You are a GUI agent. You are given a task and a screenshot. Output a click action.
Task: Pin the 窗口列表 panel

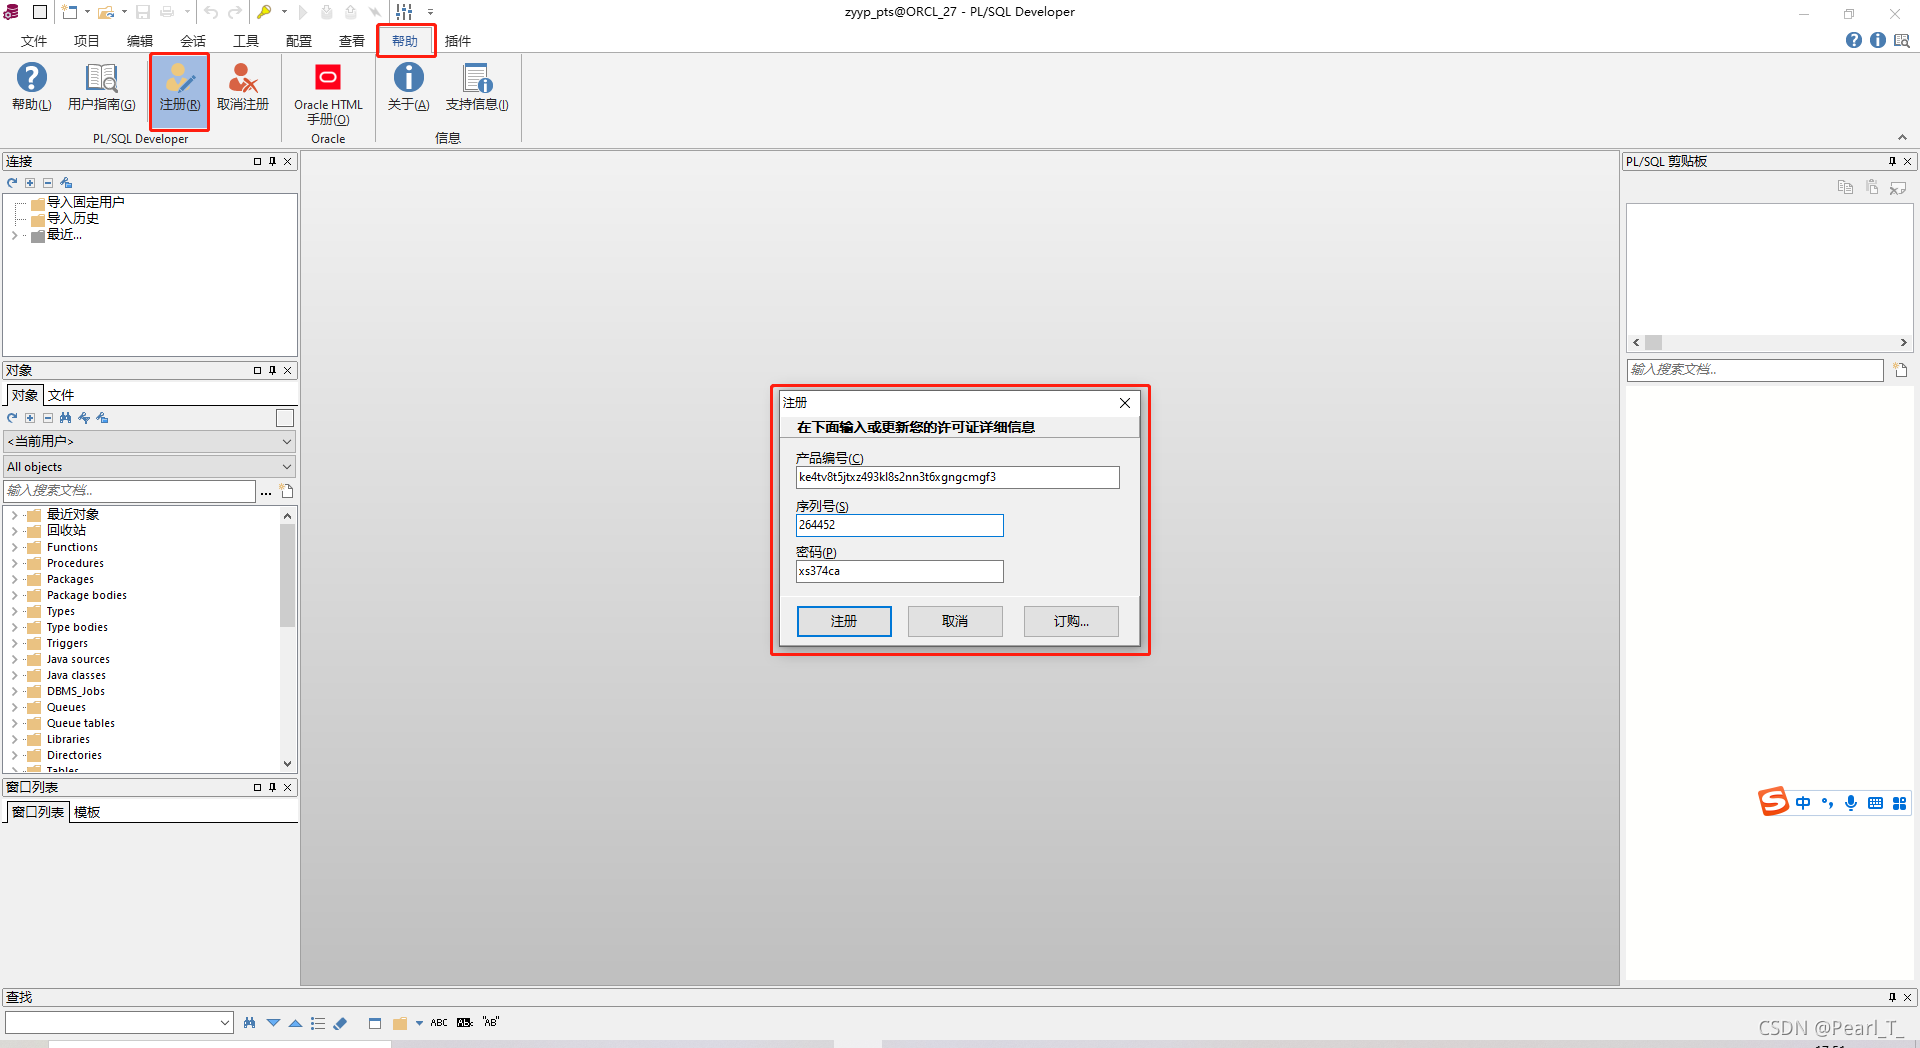click(x=272, y=787)
